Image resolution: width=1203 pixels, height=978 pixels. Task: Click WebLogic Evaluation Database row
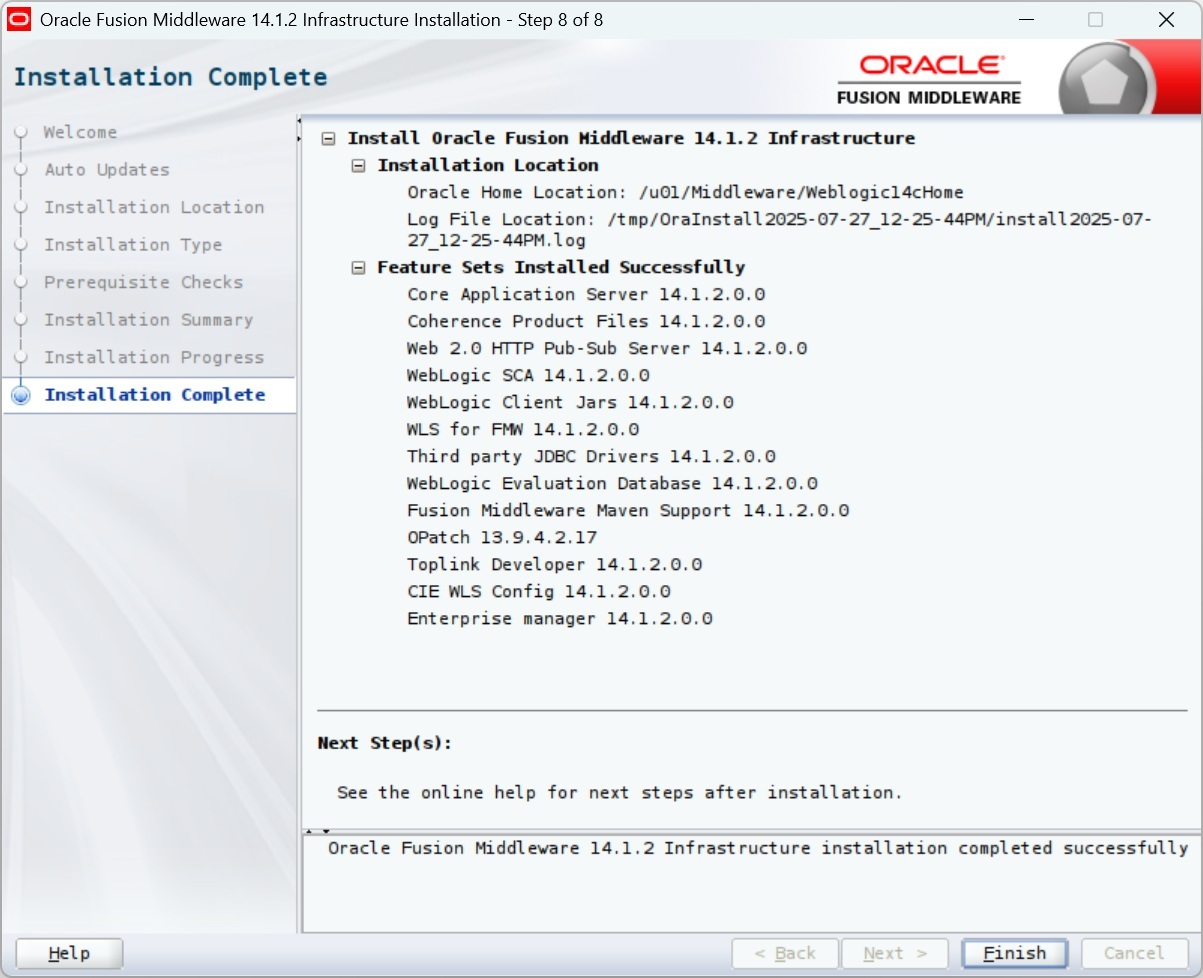pos(612,483)
